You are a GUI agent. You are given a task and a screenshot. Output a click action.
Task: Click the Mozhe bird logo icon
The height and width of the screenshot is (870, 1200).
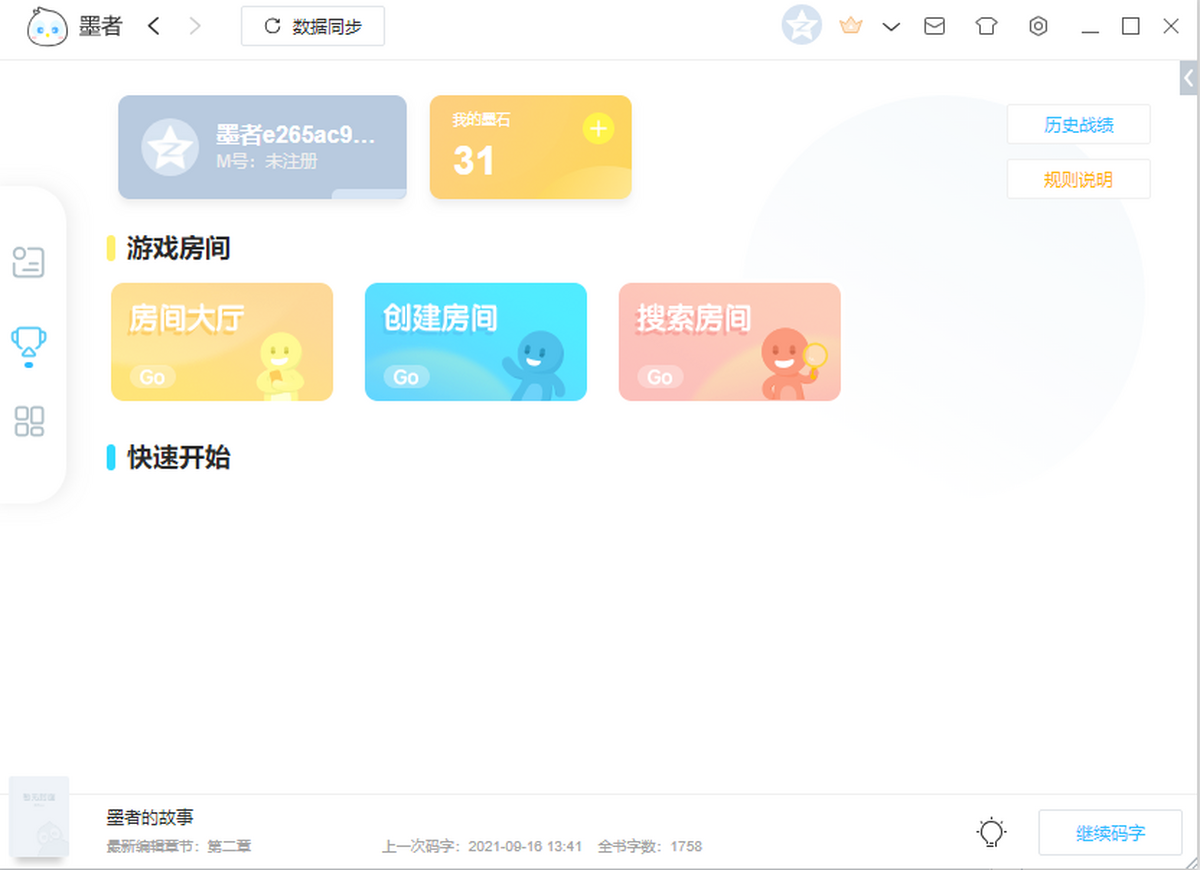[x=48, y=27]
